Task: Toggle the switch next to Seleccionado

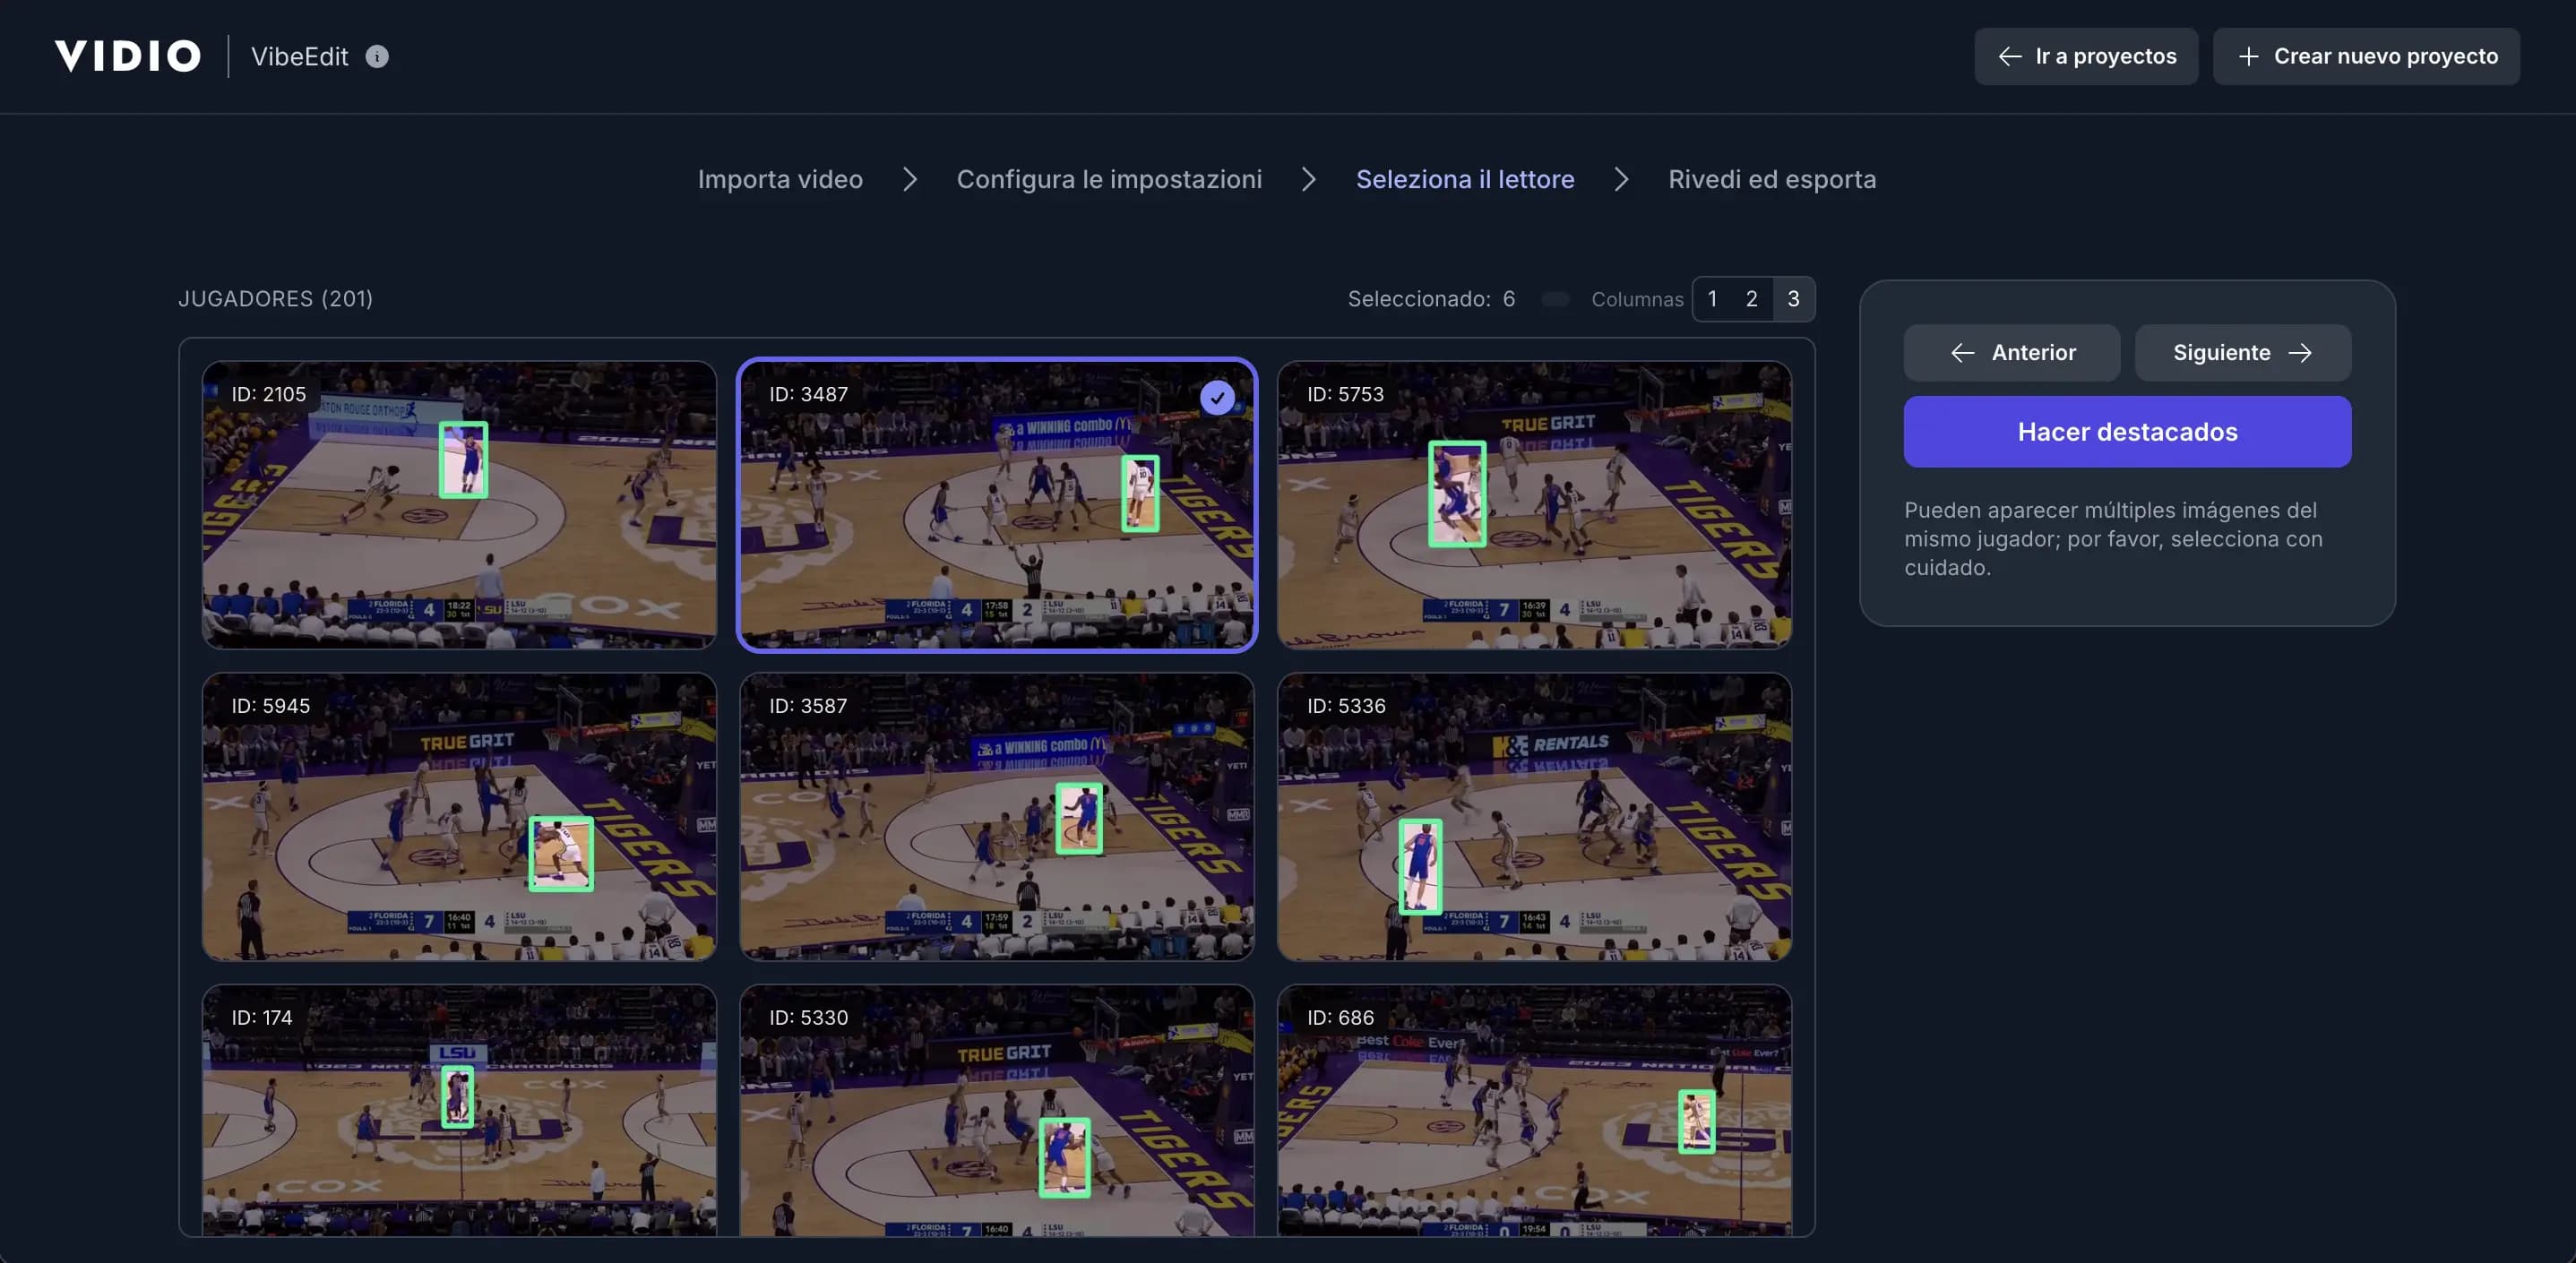Action: coord(1555,299)
